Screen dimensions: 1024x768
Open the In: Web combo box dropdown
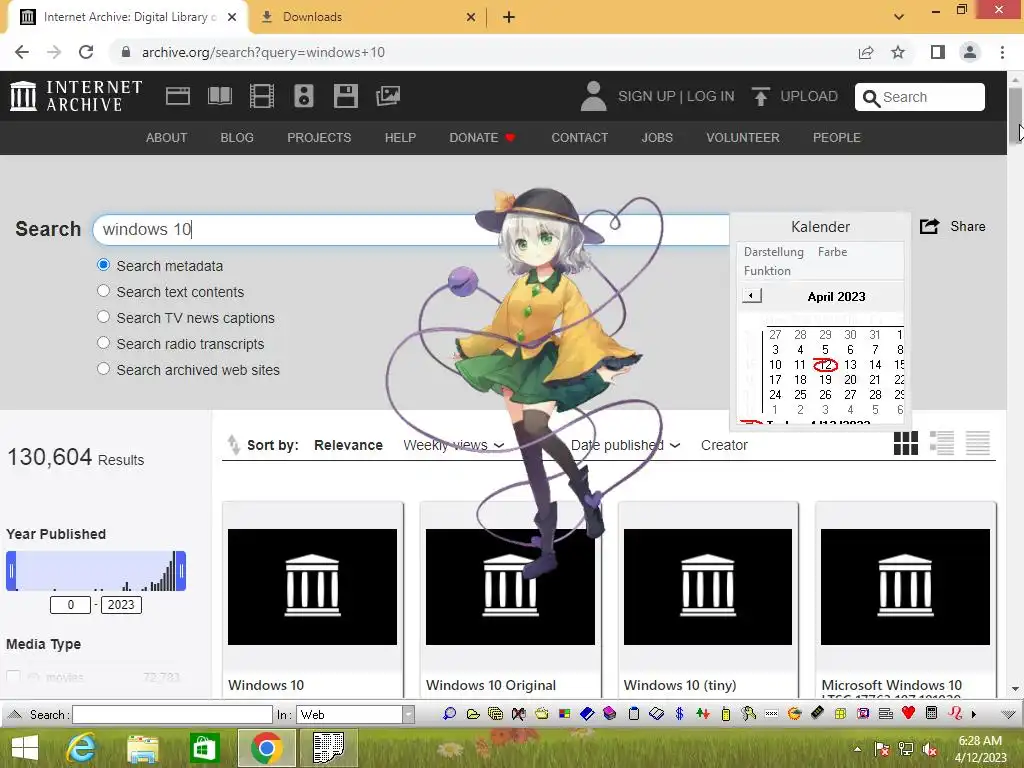(408, 714)
